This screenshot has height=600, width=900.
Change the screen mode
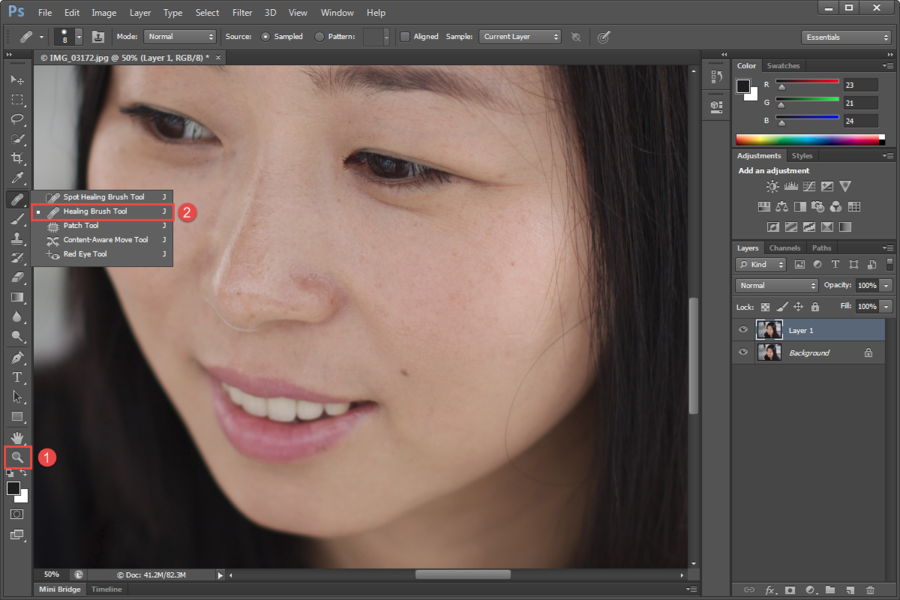point(17,535)
